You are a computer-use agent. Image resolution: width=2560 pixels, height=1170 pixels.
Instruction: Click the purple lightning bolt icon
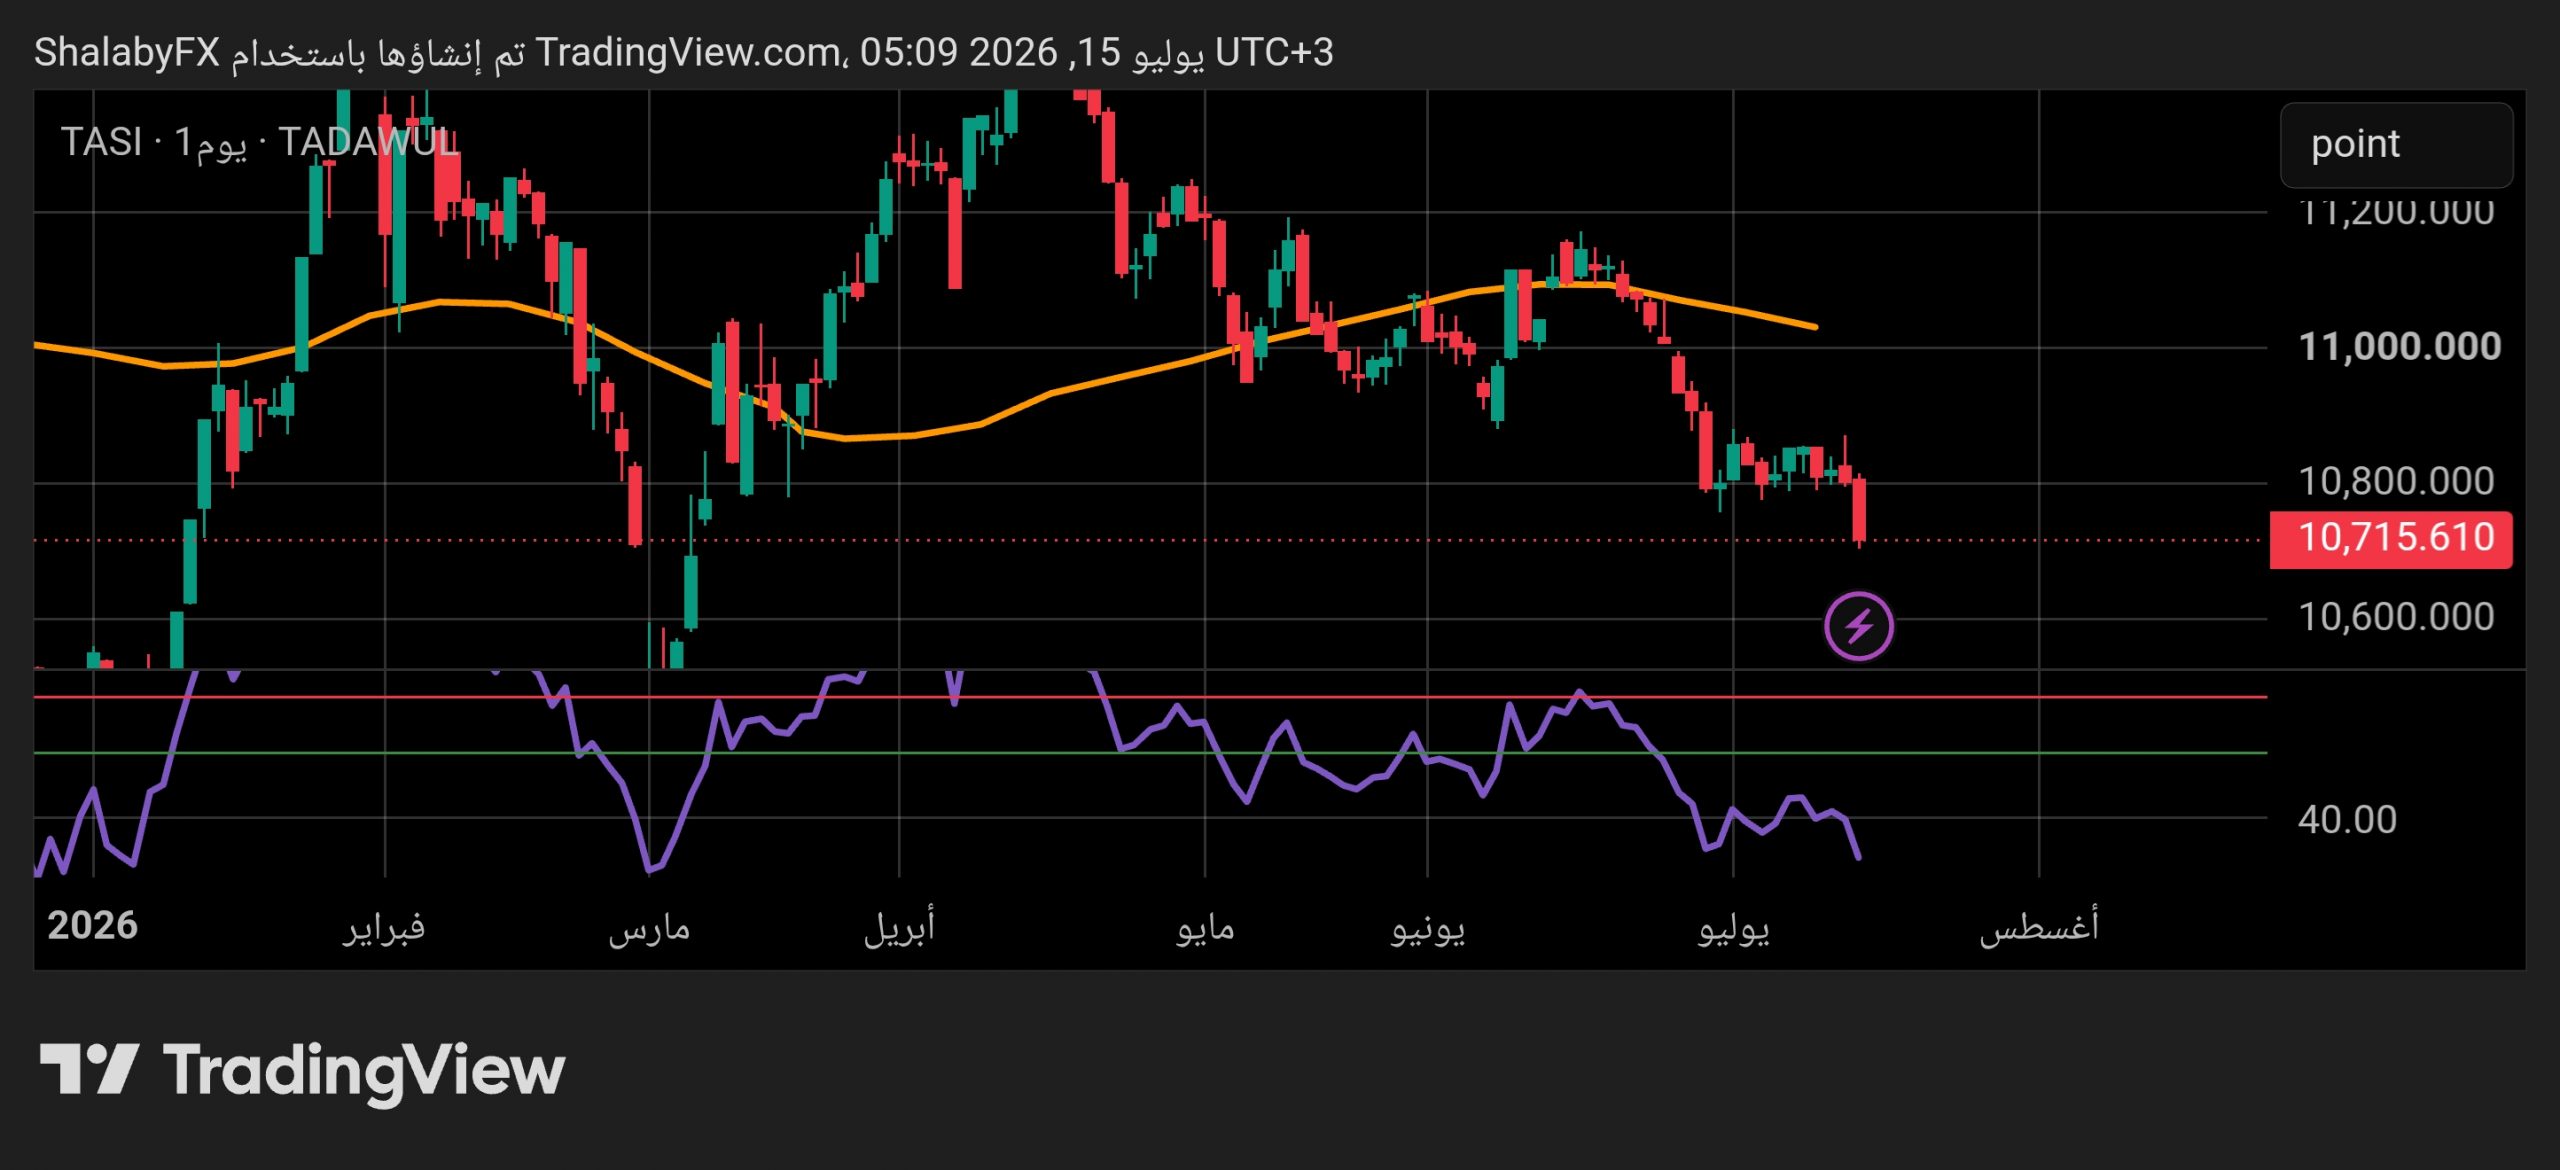(1858, 627)
